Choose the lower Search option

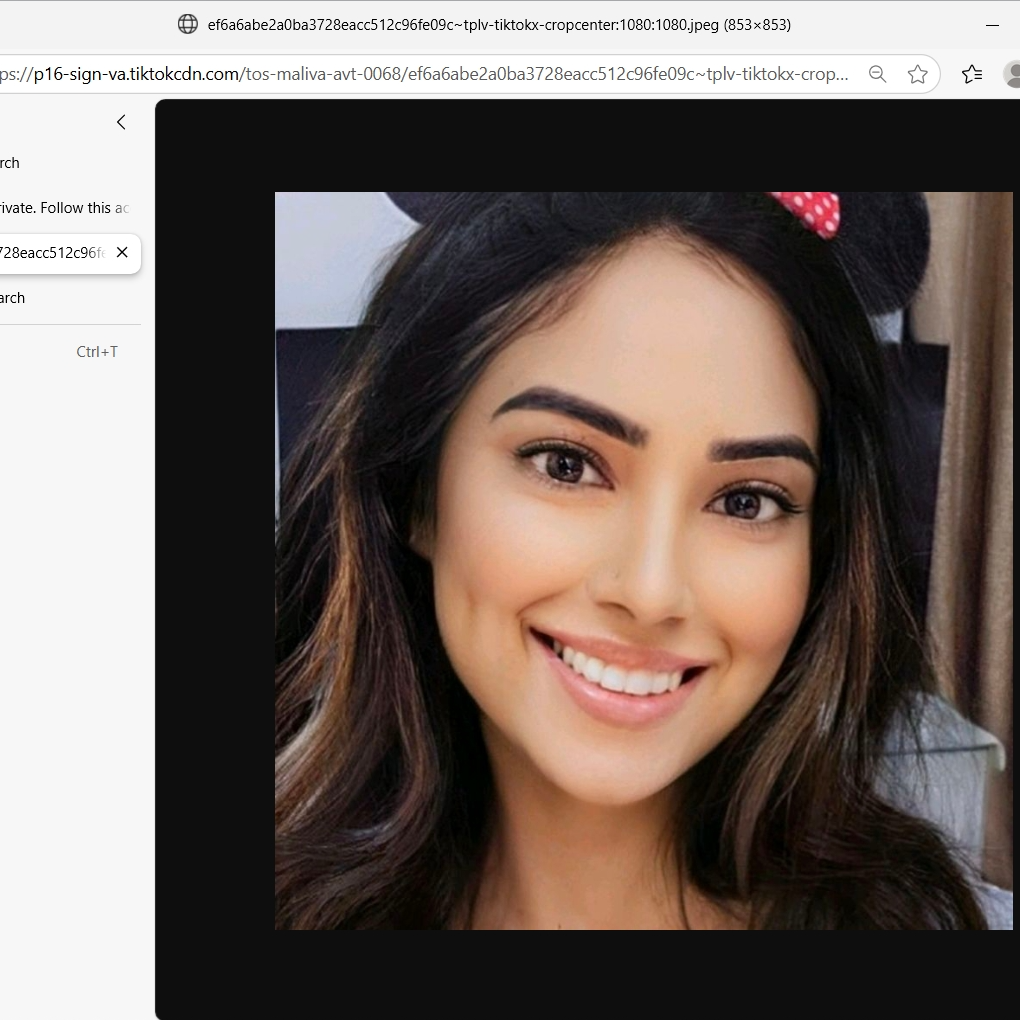13,297
